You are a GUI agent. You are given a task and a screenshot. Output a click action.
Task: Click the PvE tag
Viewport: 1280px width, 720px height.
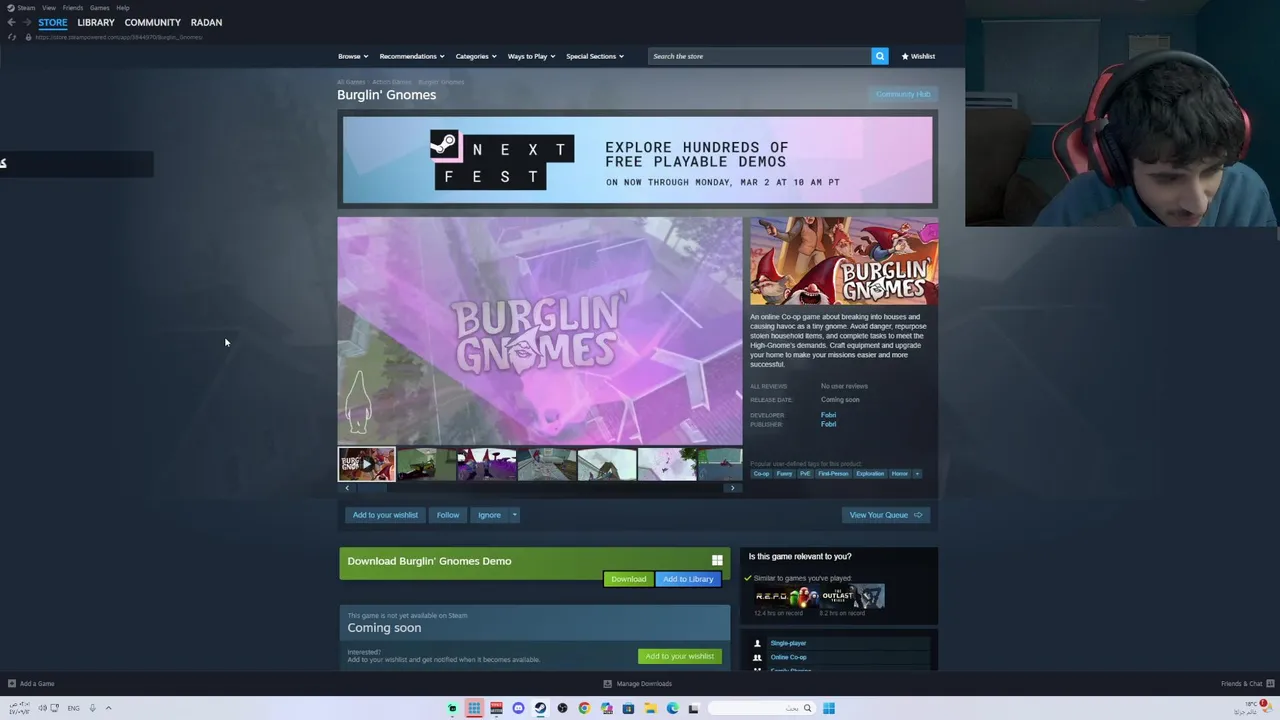point(805,474)
